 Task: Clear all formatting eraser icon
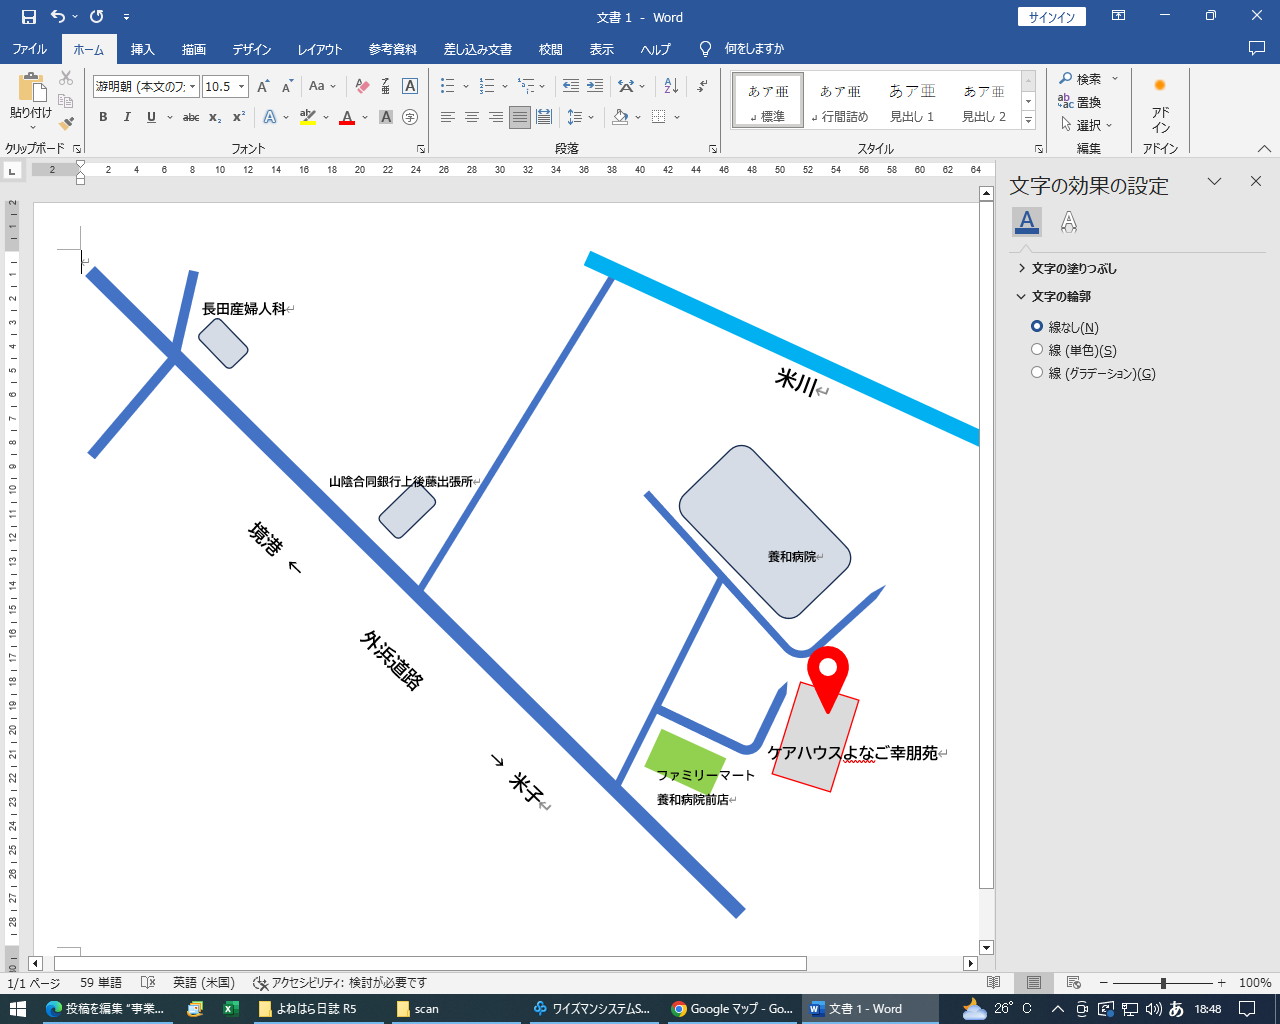pyautogui.click(x=362, y=87)
